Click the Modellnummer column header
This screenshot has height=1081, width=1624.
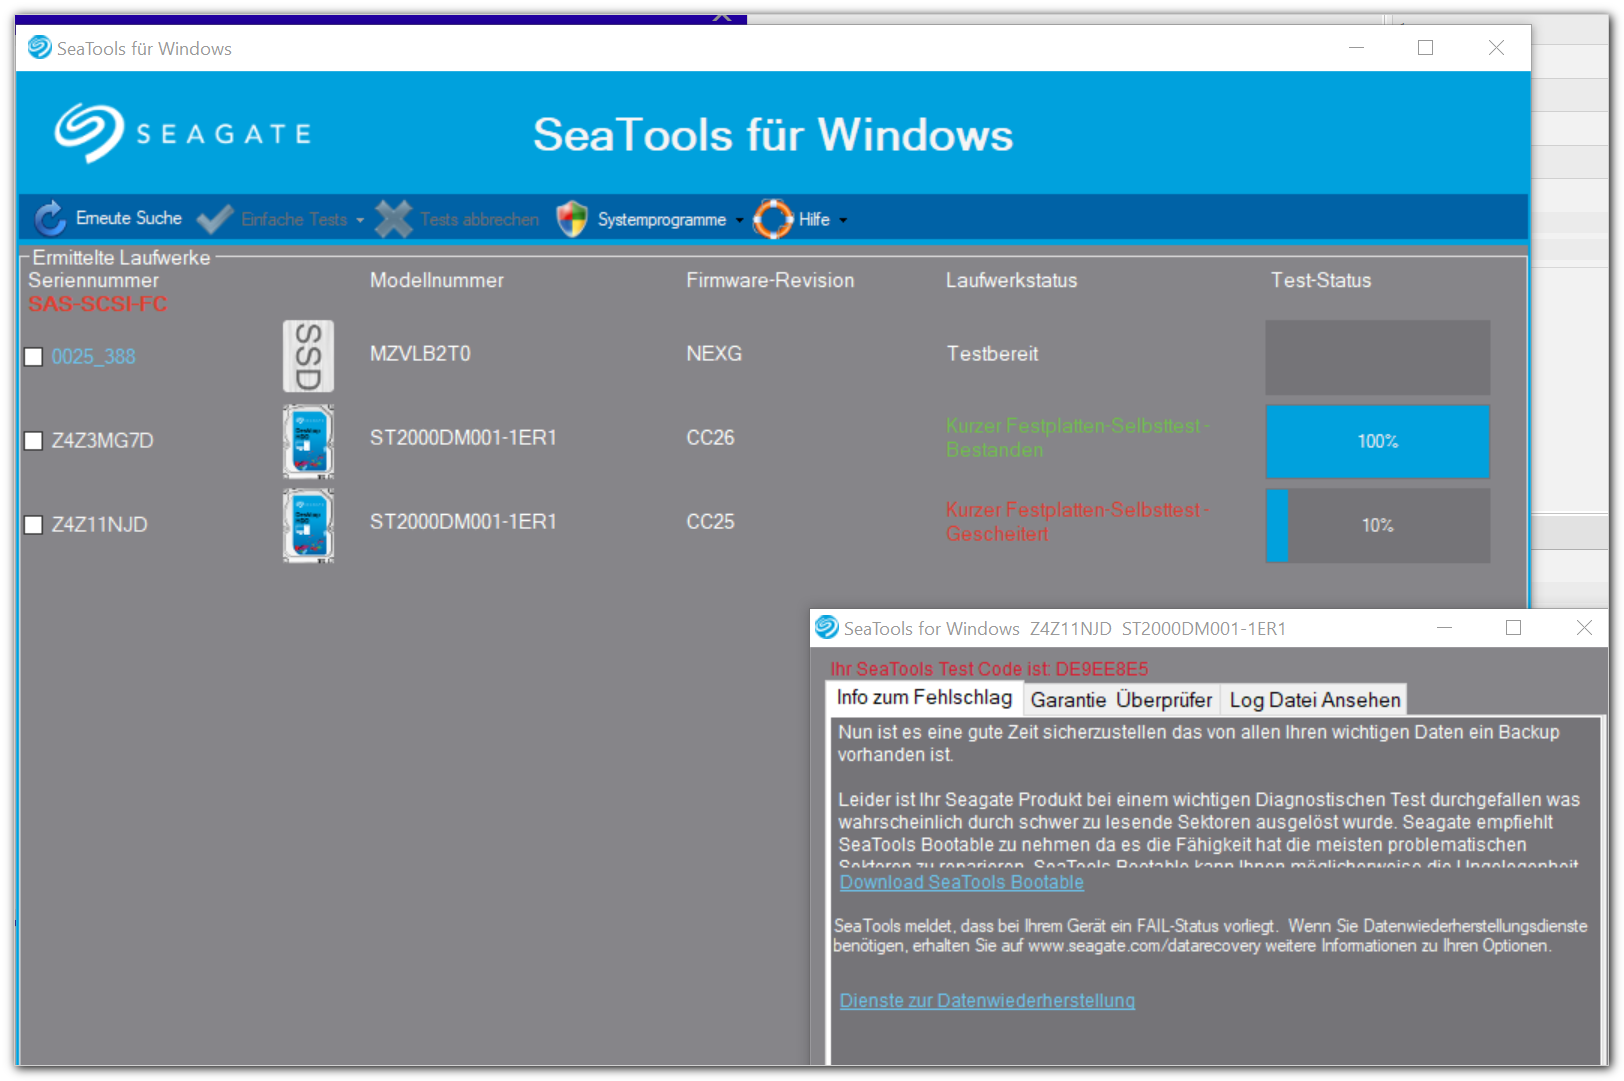click(437, 281)
